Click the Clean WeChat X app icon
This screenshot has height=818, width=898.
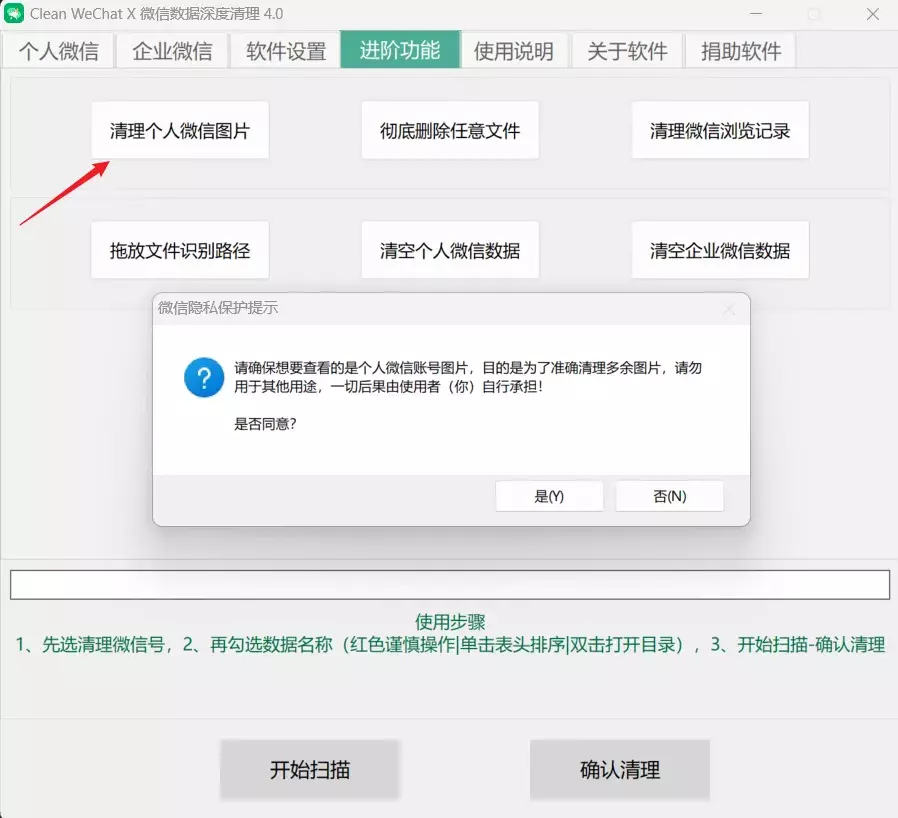(14, 13)
